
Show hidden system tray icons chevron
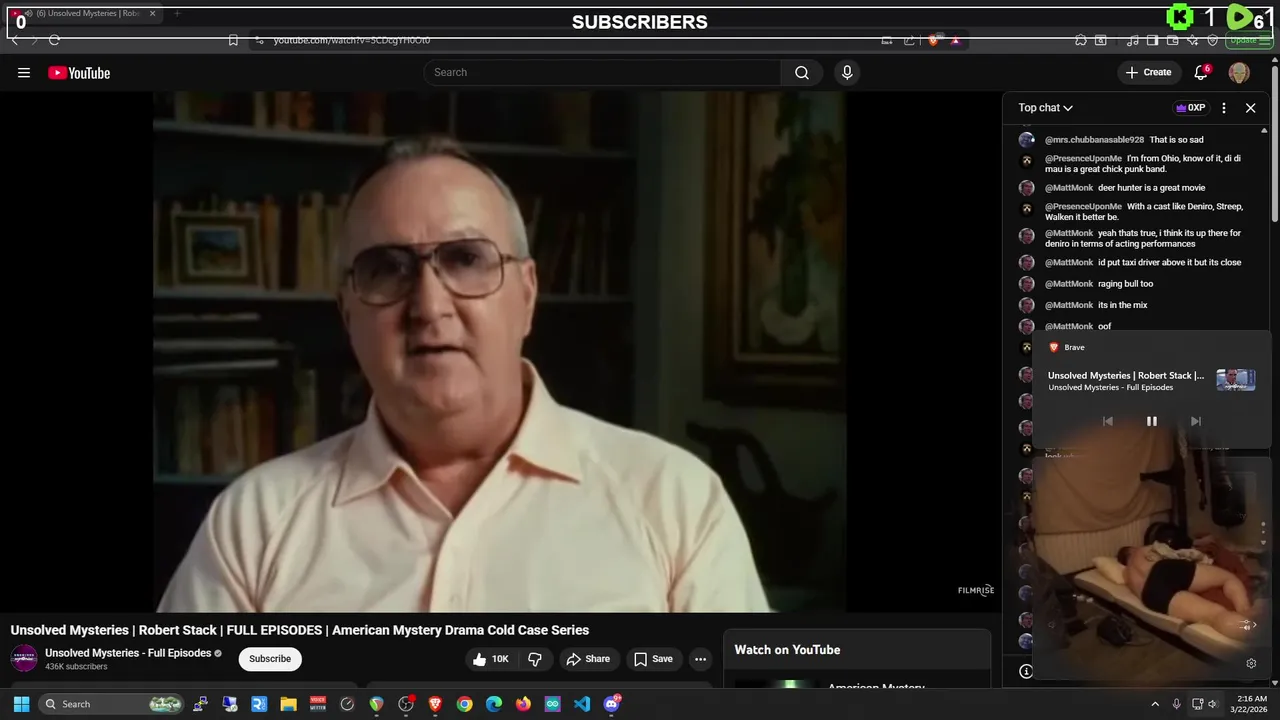pyautogui.click(x=1155, y=704)
